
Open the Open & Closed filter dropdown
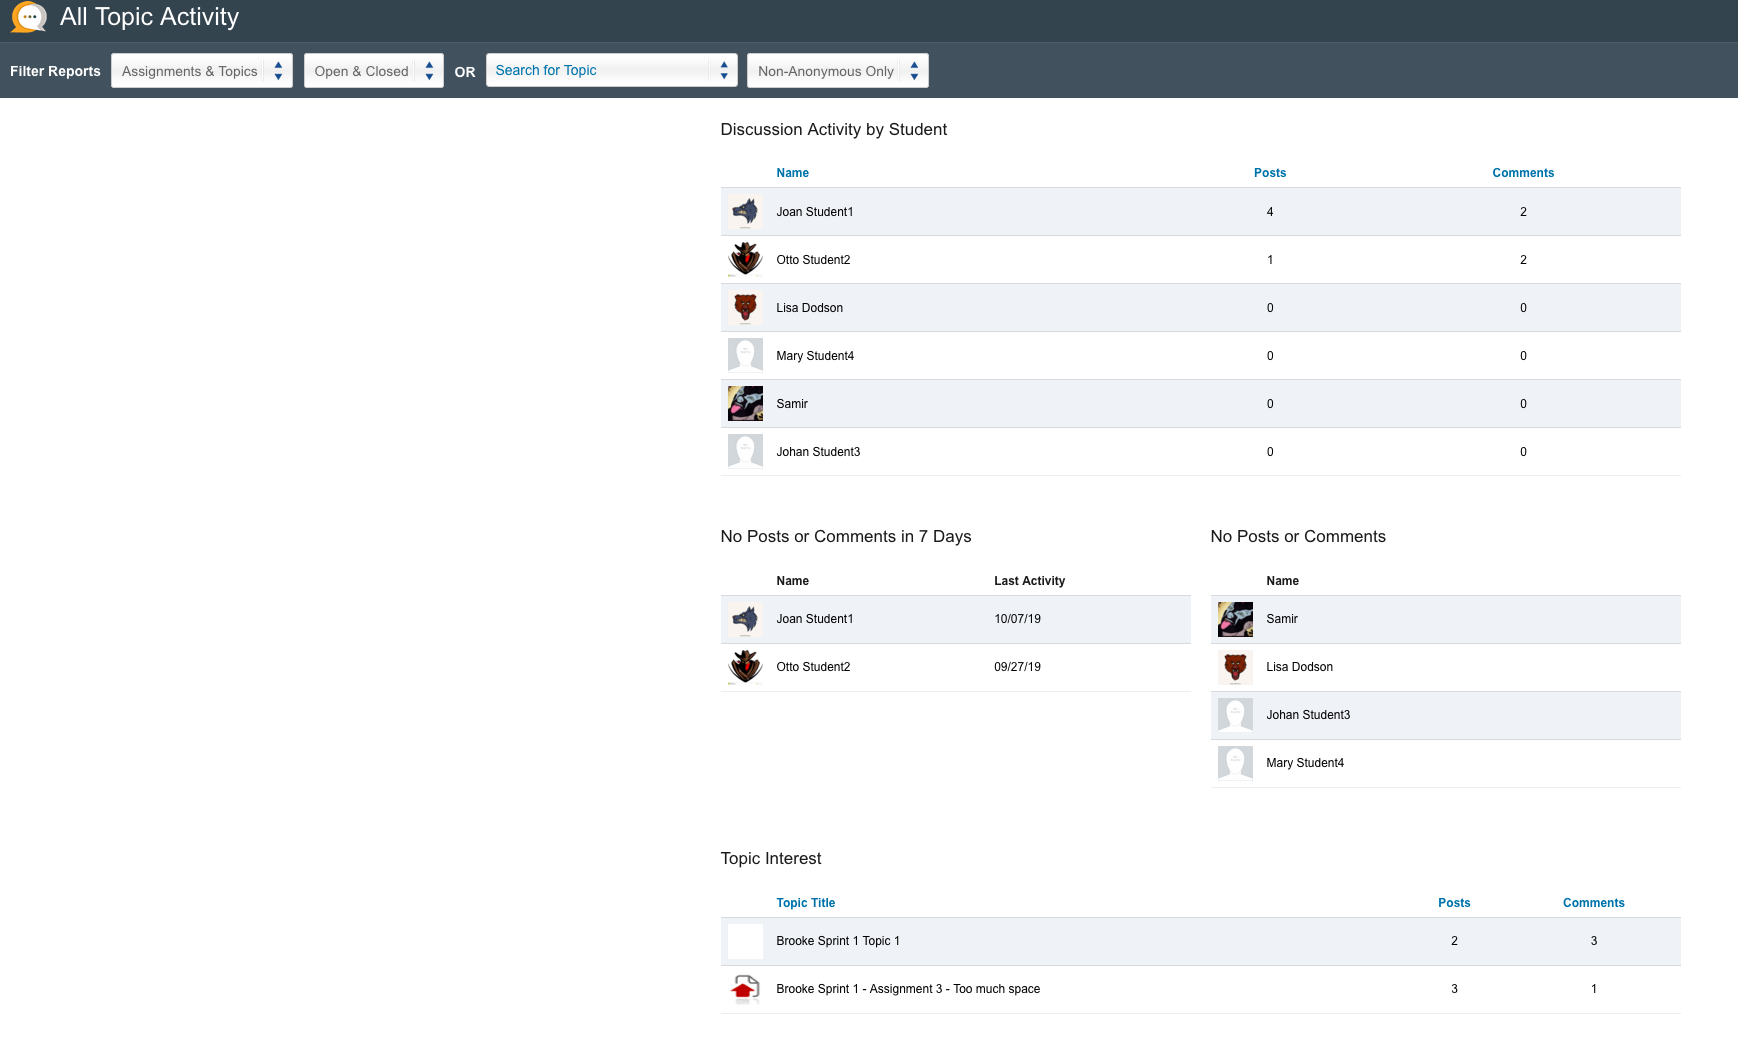(373, 71)
